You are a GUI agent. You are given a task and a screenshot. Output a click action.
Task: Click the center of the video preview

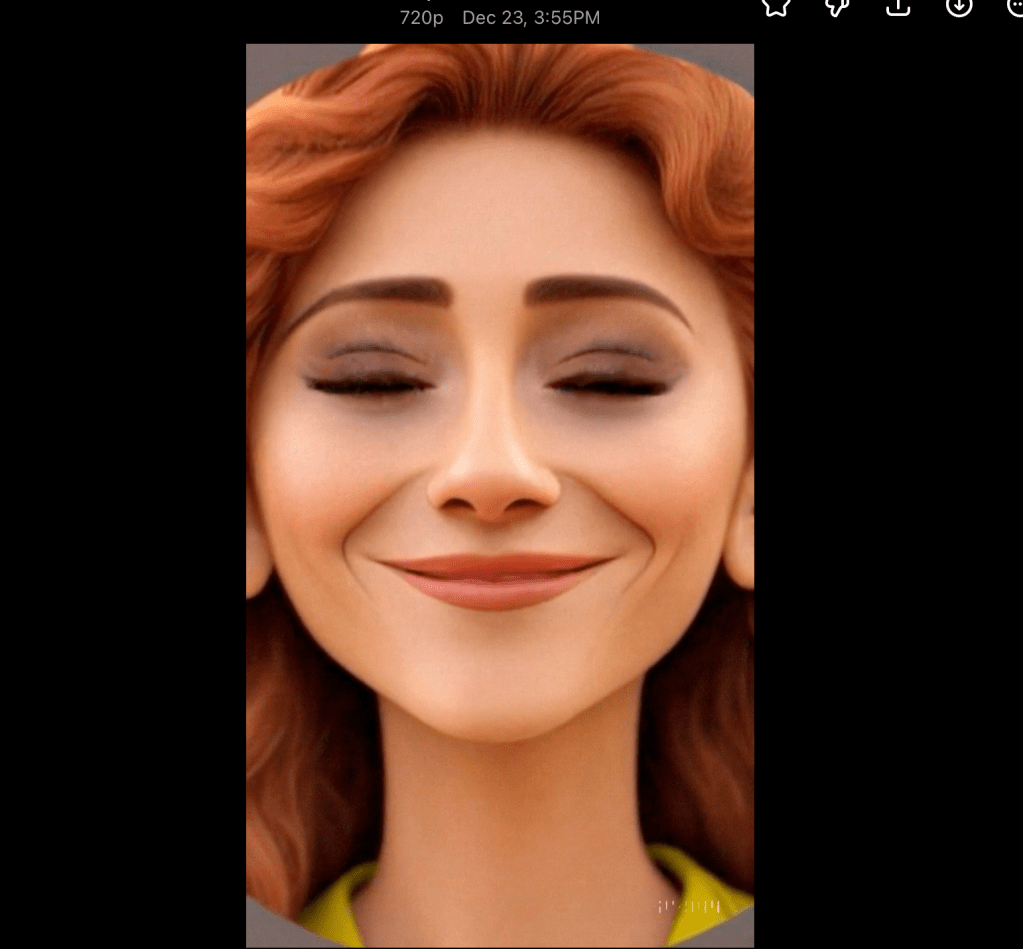500,495
